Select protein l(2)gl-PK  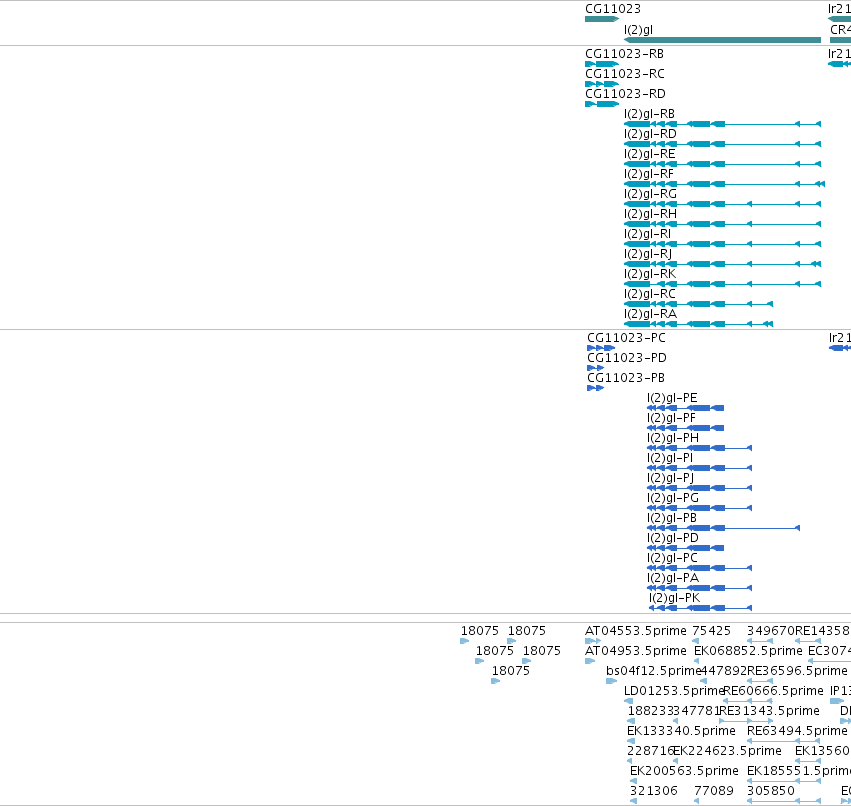[701, 608]
